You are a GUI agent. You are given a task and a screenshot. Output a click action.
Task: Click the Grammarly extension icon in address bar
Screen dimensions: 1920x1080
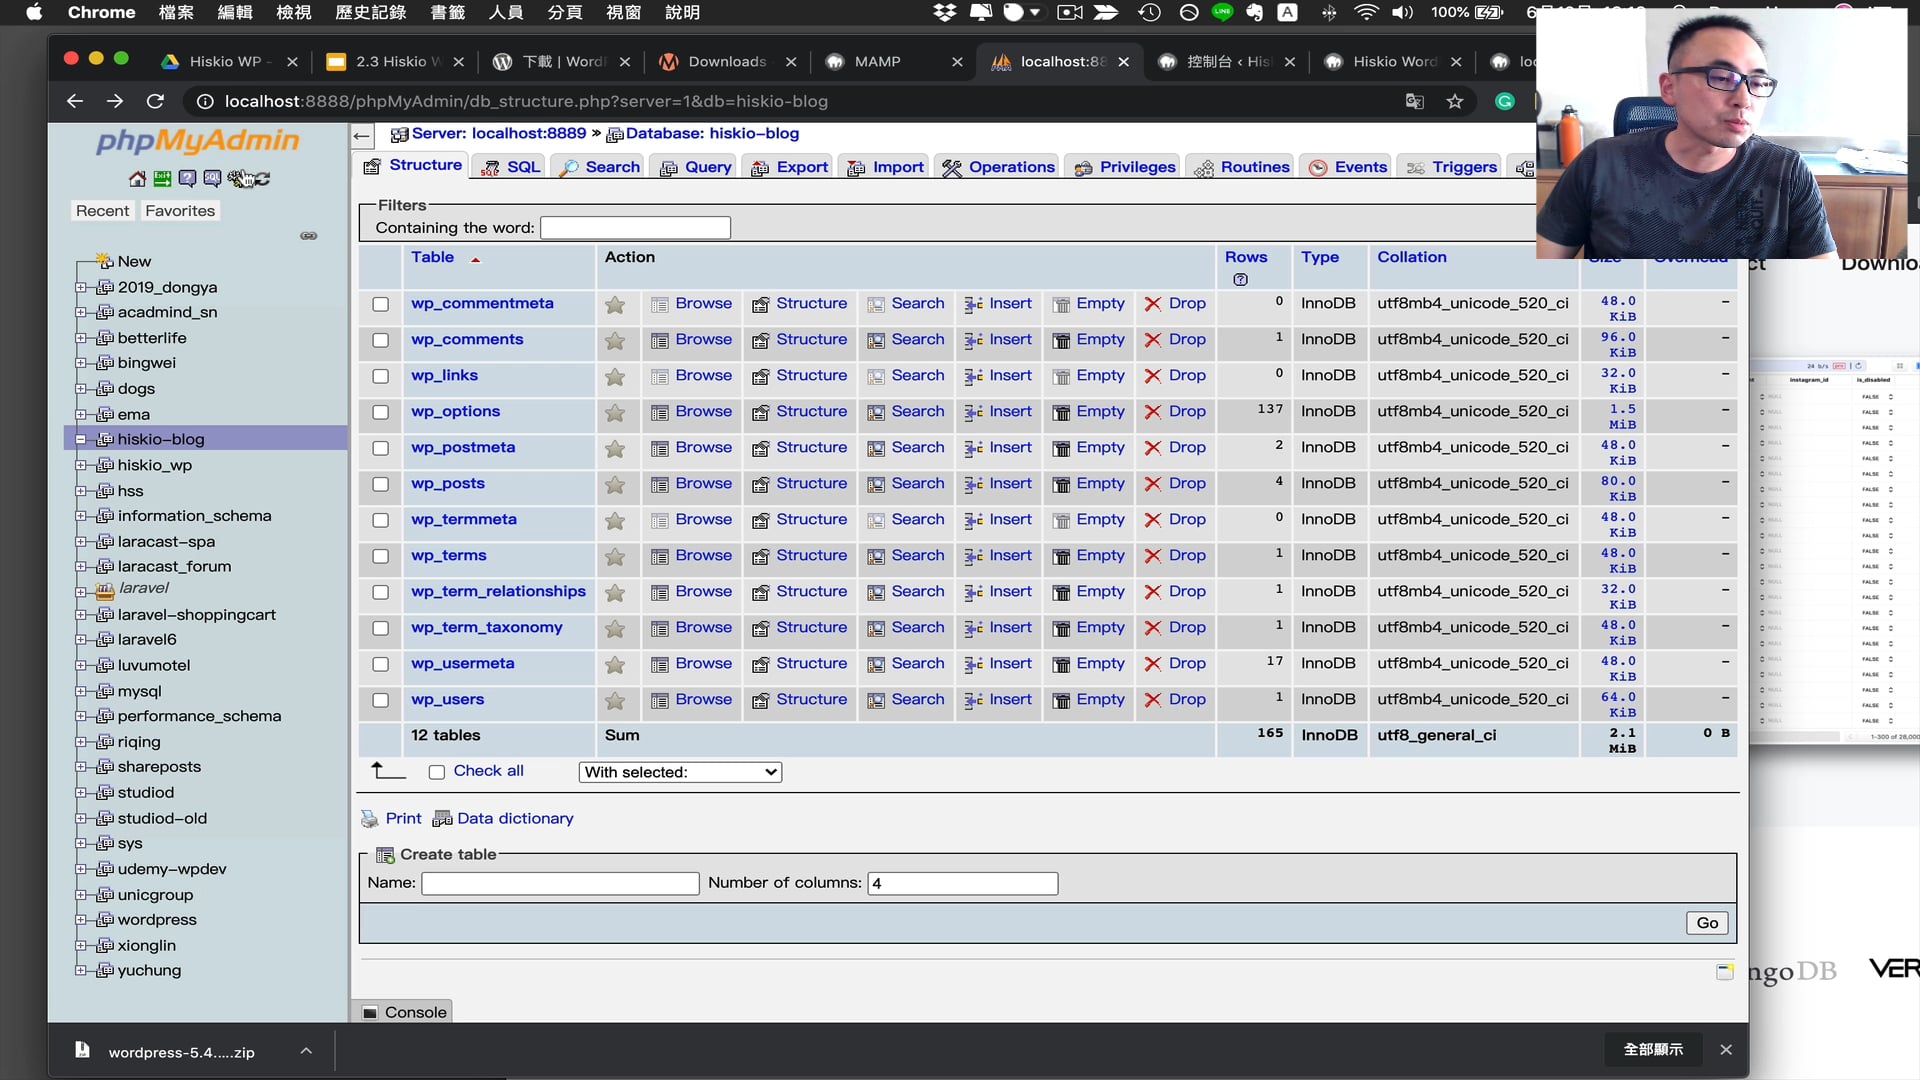(1505, 101)
